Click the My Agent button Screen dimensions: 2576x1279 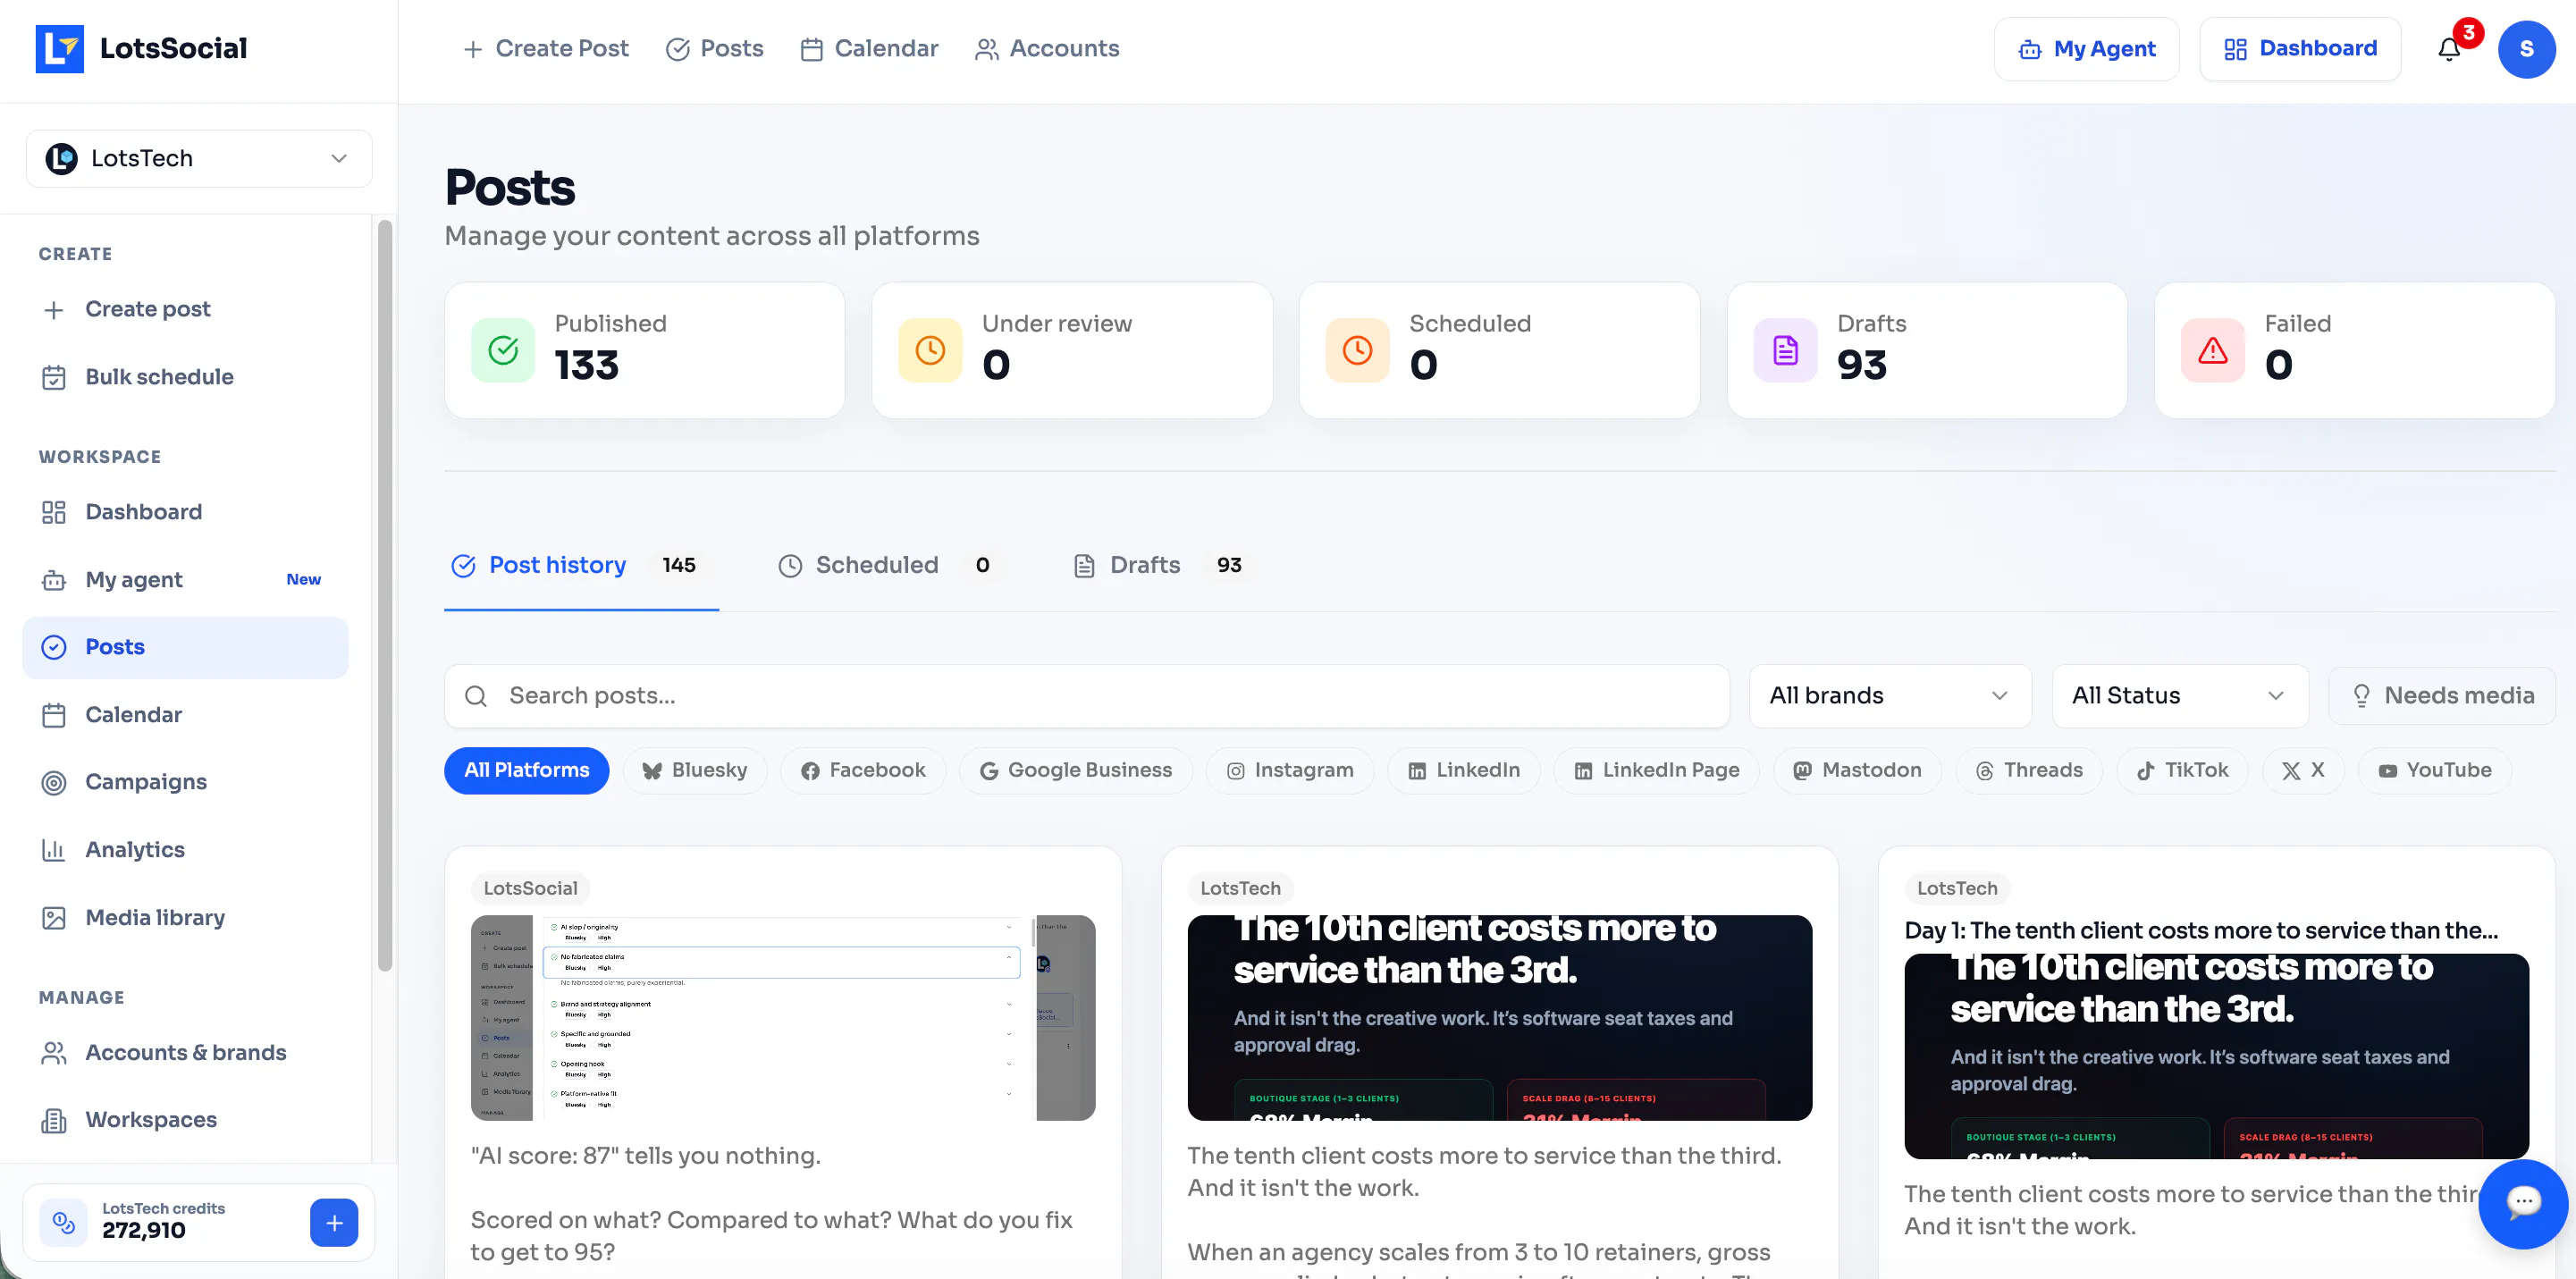point(2086,49)
